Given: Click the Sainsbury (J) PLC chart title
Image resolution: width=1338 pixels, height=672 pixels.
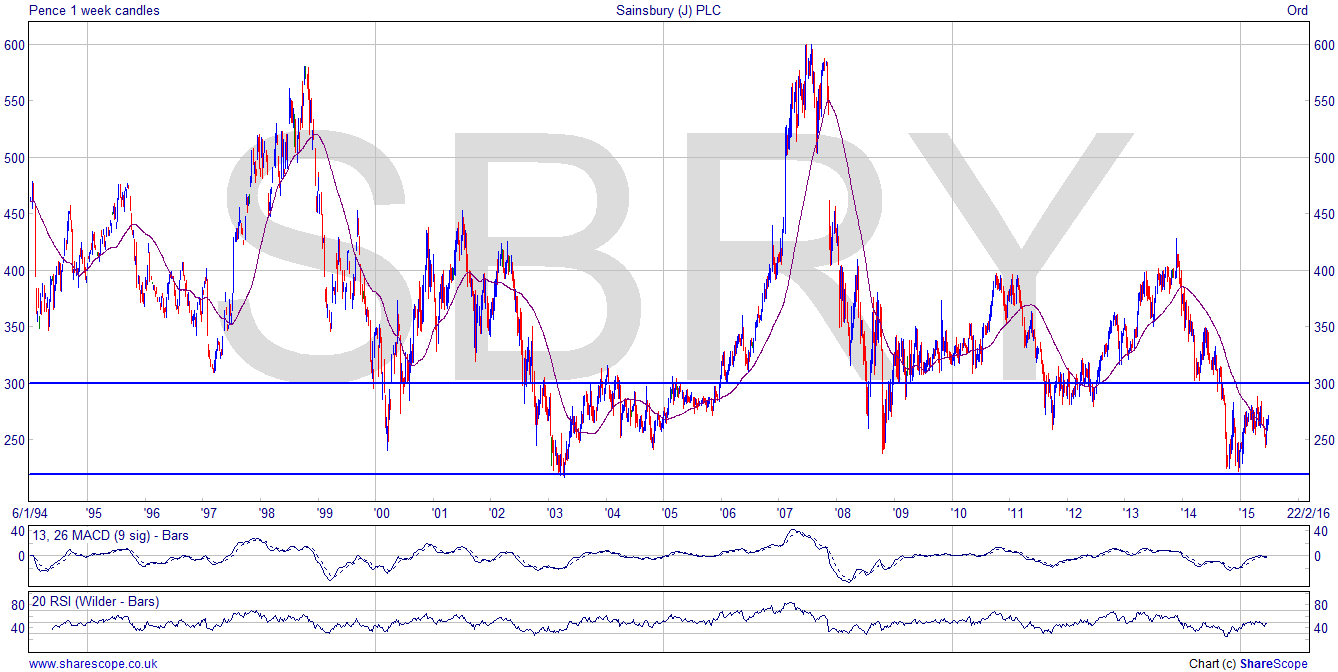Looking at the screenshot, I should tap(668, 11).
